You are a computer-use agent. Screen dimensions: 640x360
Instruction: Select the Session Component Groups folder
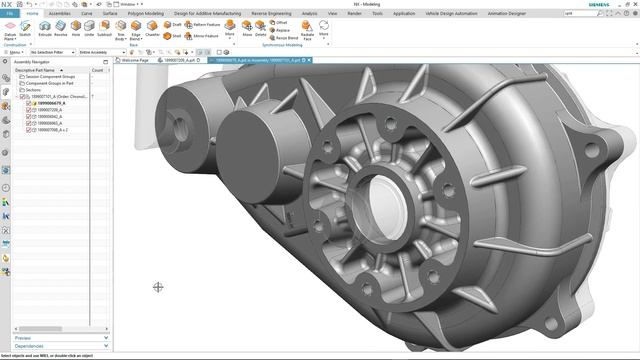tap(51, 77)
